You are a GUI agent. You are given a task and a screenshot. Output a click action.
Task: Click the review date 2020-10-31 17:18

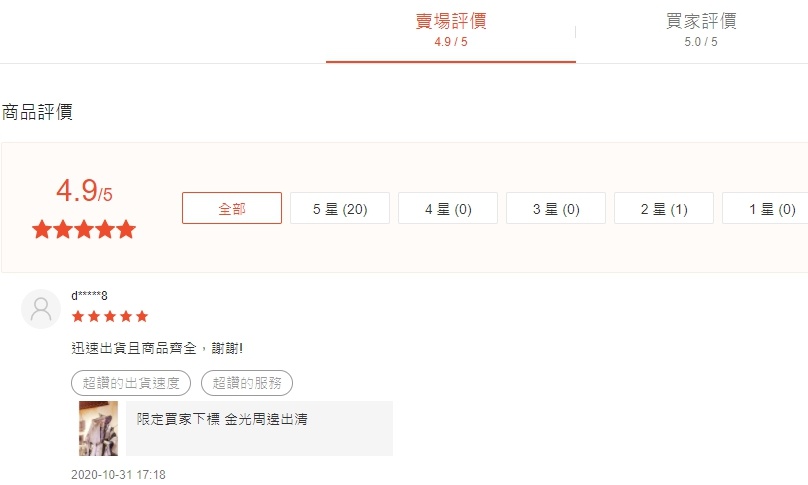119,475
